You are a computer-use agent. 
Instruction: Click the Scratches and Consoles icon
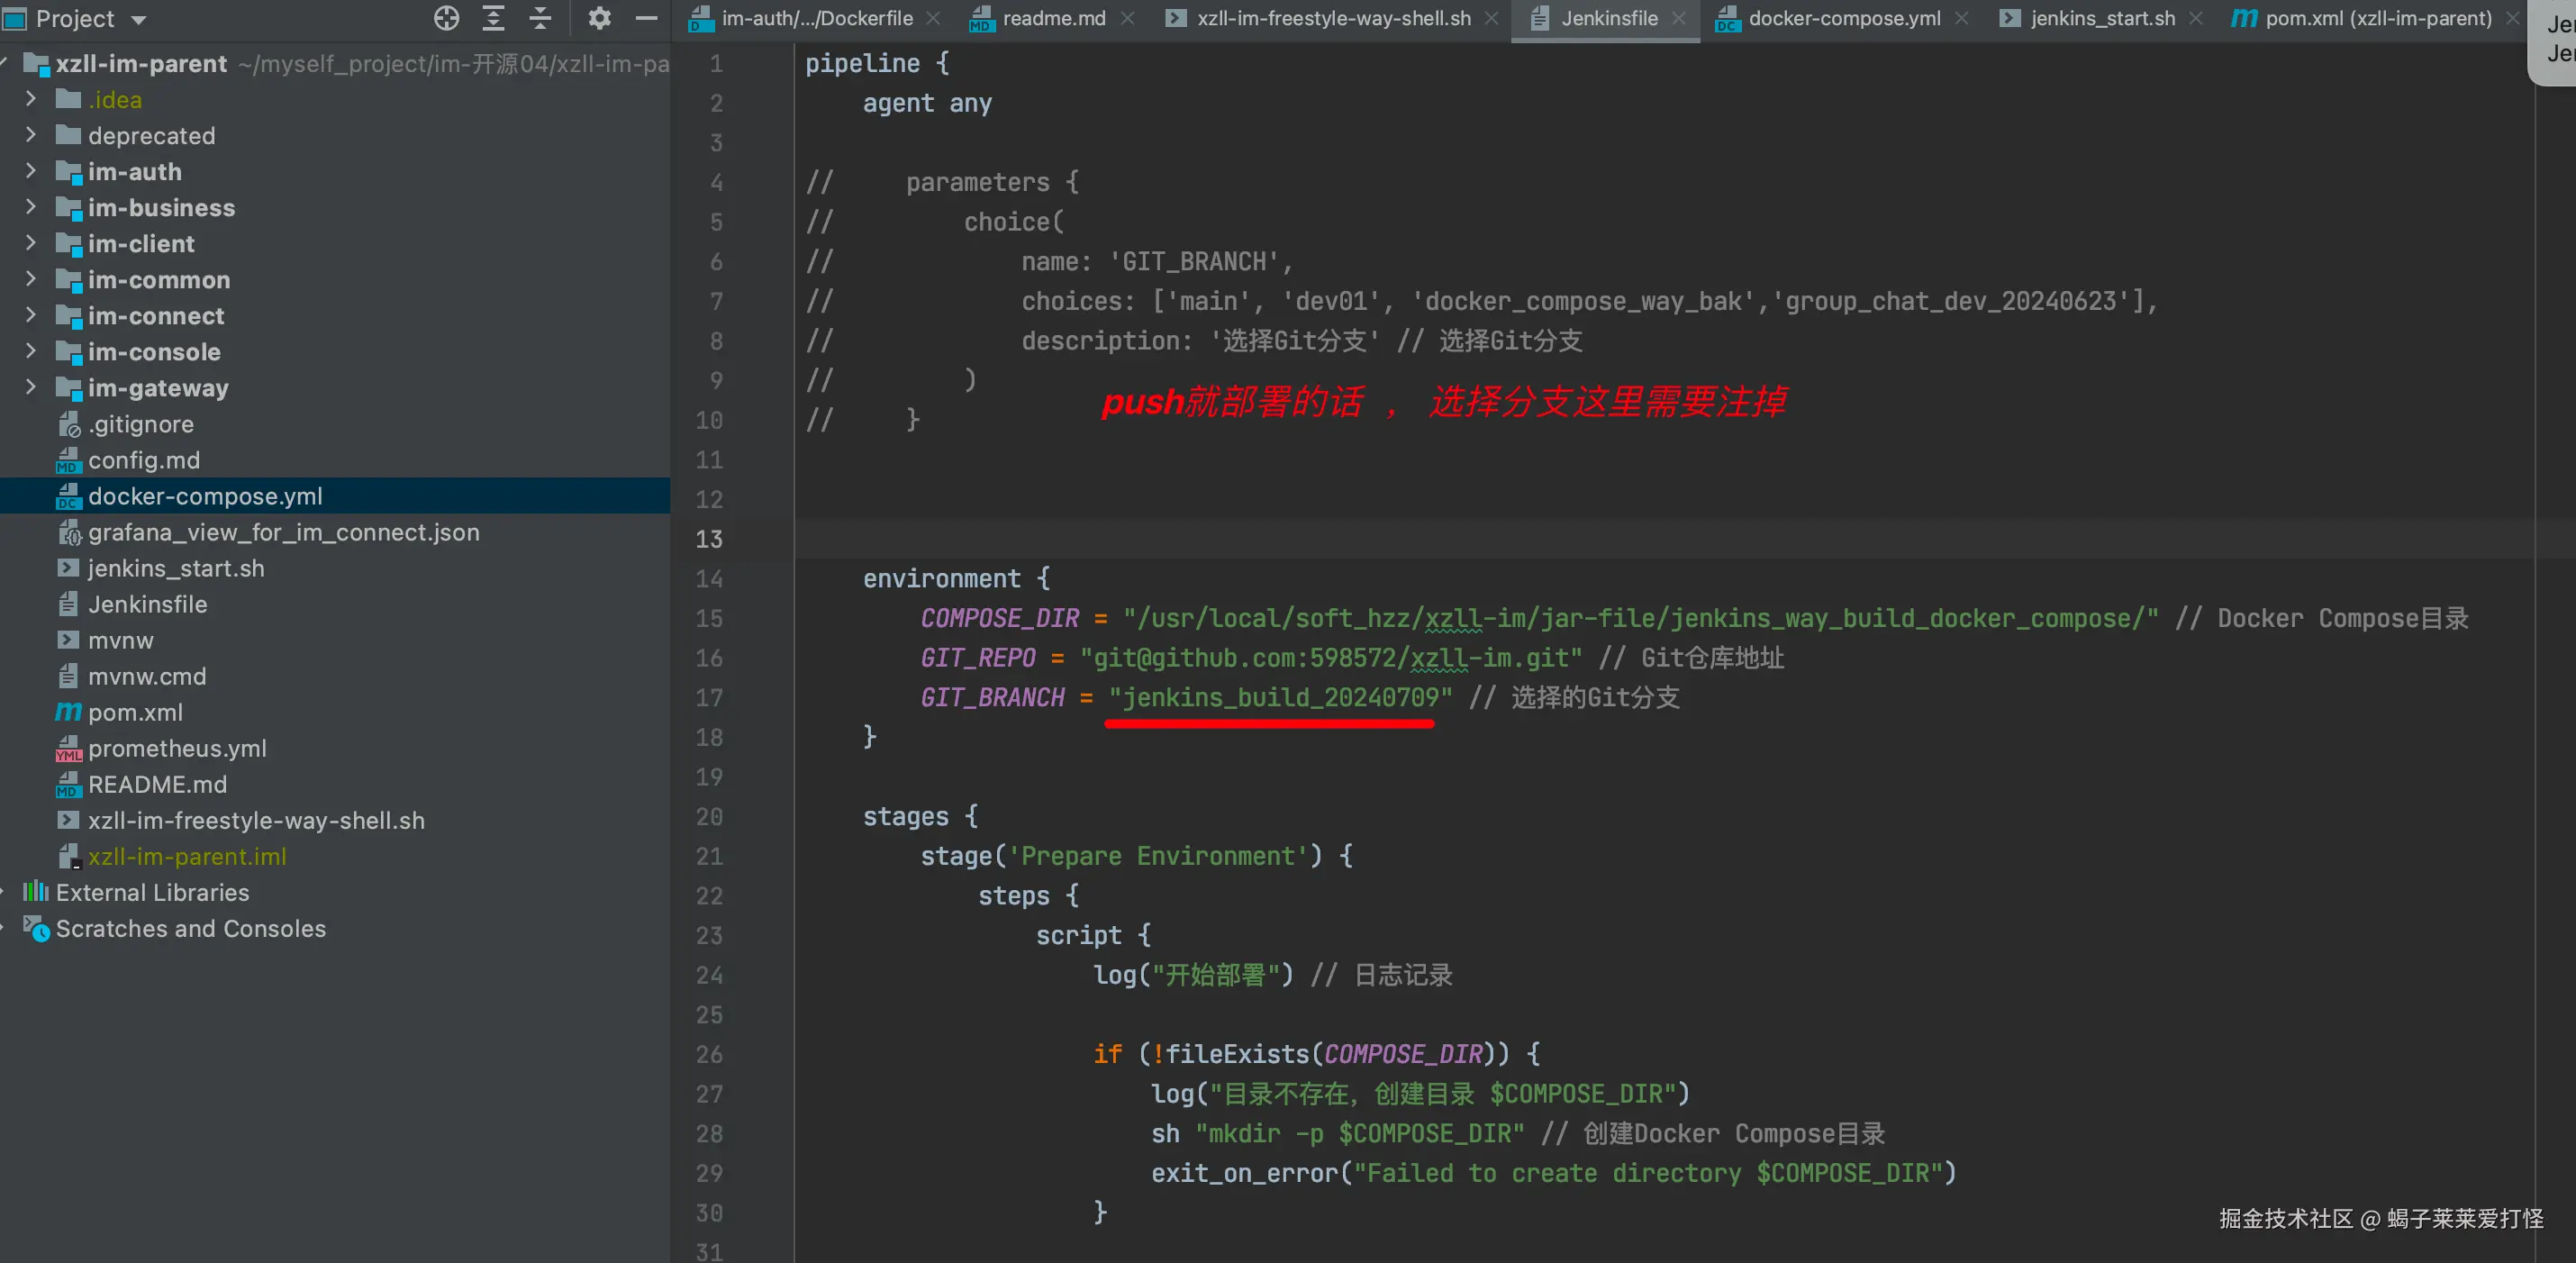click(36, 929)
